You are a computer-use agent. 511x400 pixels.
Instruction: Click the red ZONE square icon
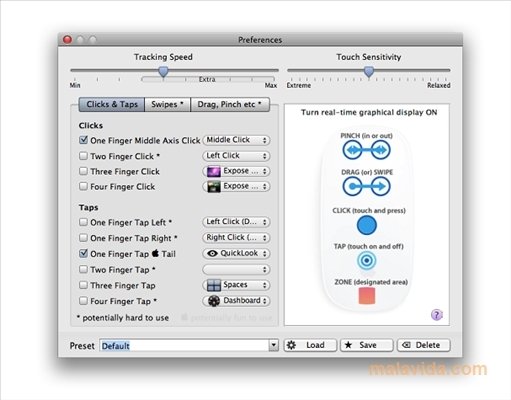click(x=367, y=296)
